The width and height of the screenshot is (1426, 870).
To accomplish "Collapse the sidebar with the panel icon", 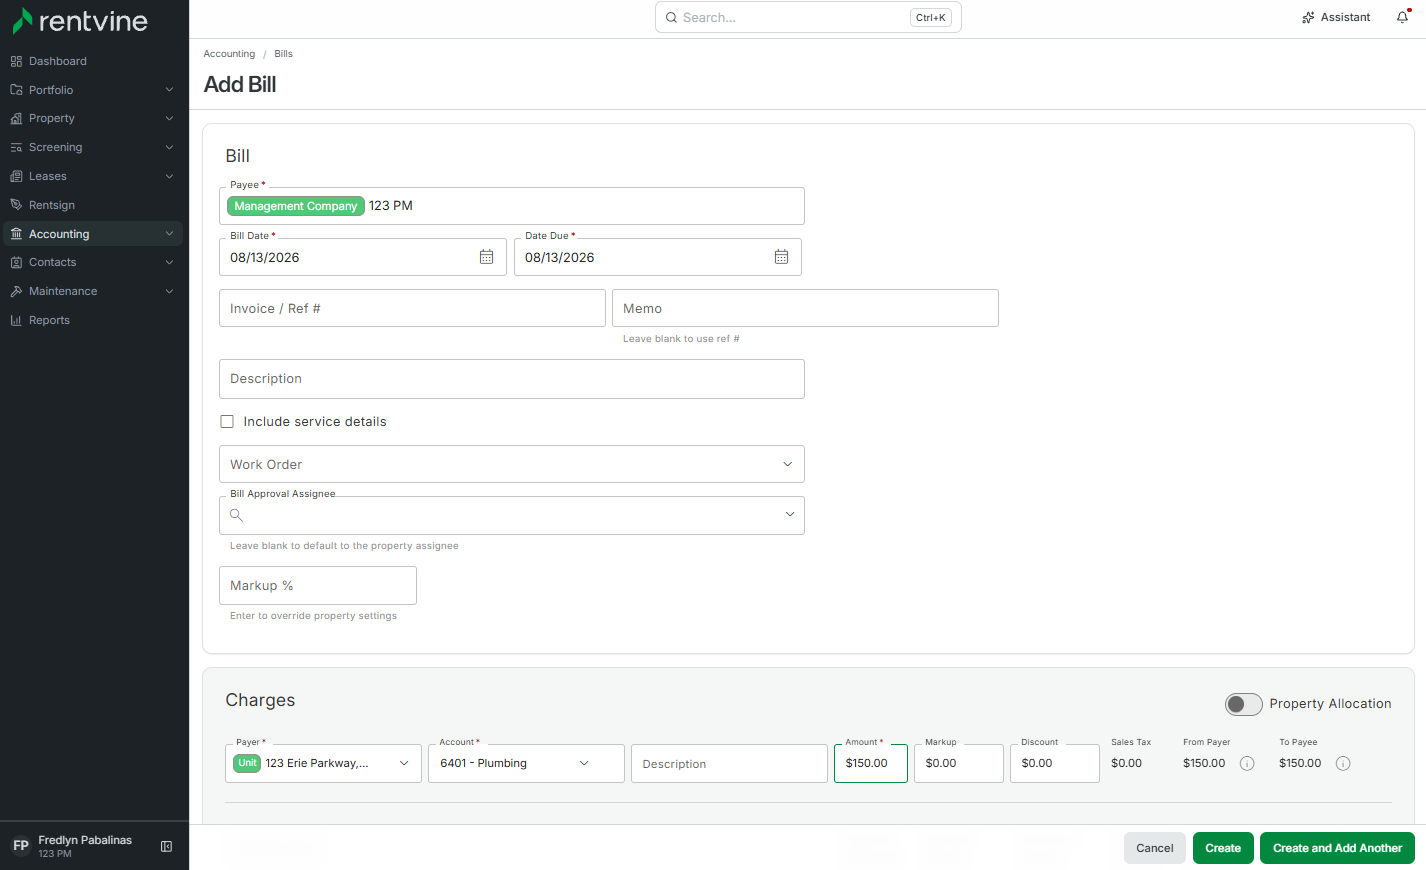I will (x=166, y=846).
